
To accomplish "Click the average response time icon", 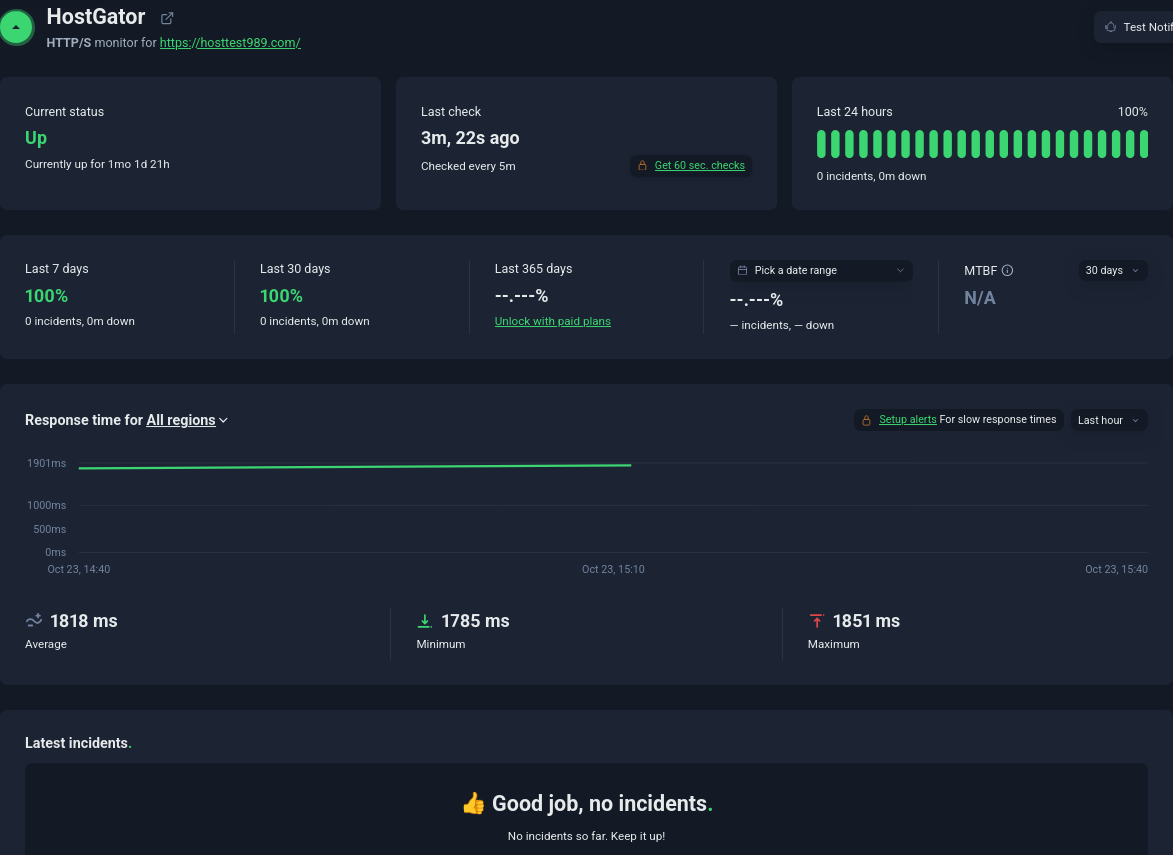I will tap(34, 620).
